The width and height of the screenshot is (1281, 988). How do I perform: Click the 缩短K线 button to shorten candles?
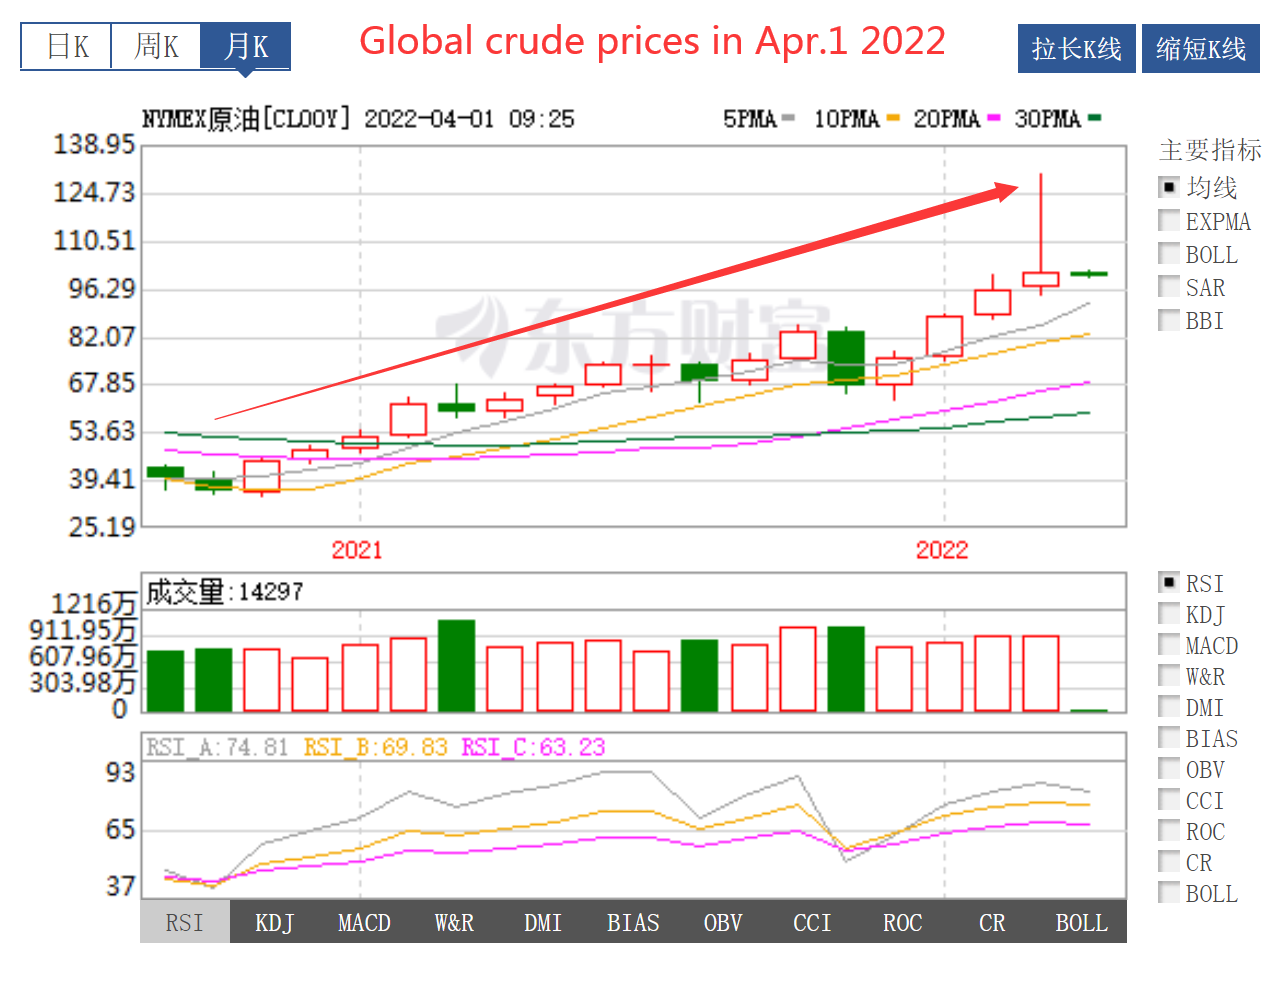coord(1200,47)
